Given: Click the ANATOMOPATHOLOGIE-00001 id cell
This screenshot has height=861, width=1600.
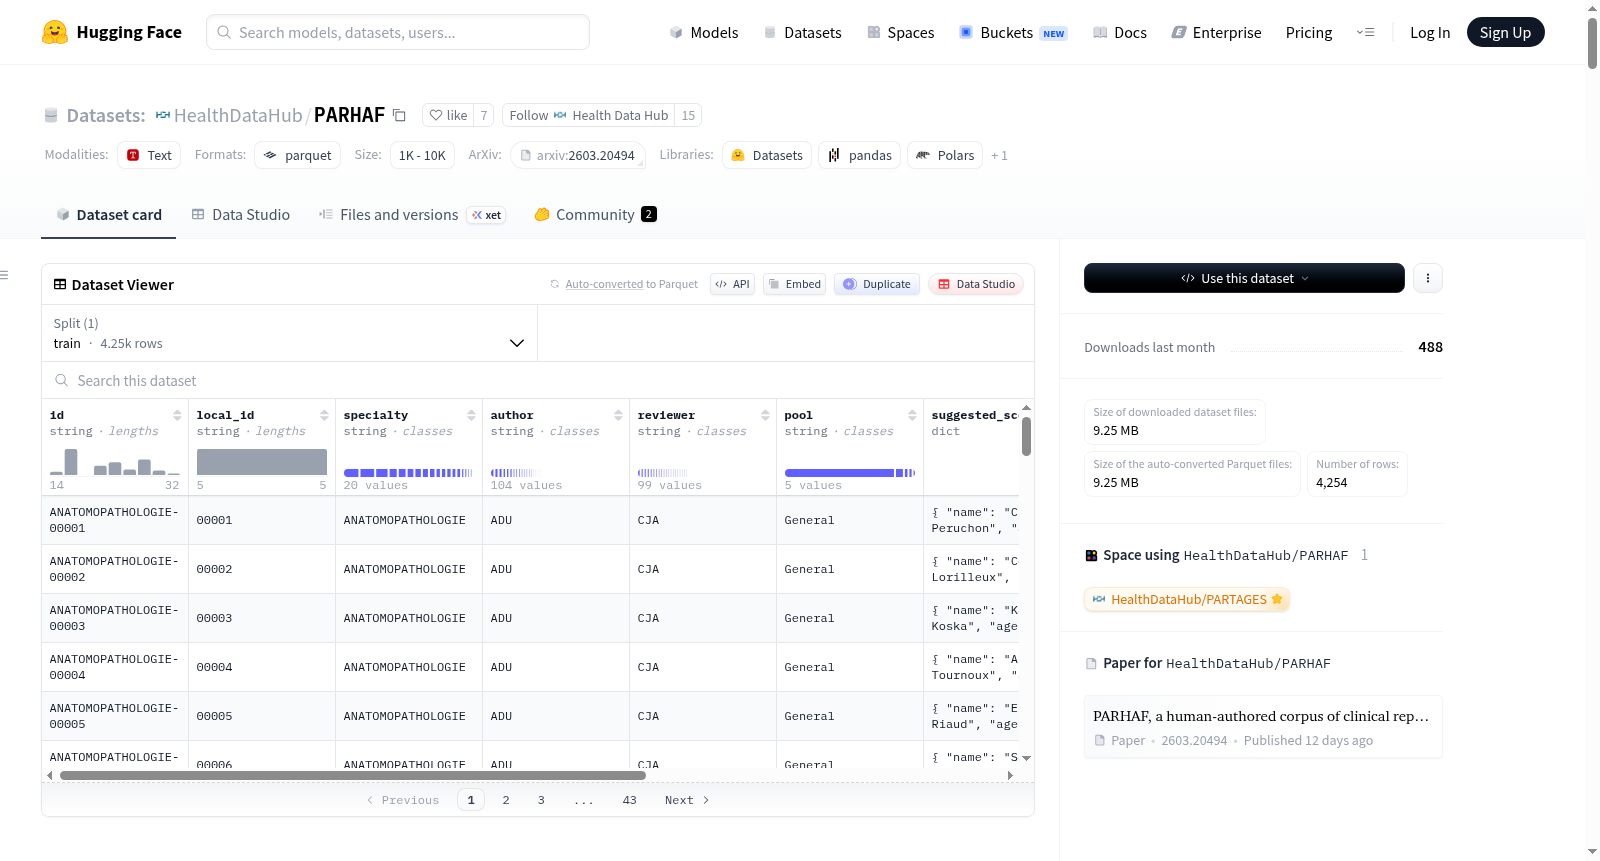Looking at the screenshot, I should tap(114, 520).
